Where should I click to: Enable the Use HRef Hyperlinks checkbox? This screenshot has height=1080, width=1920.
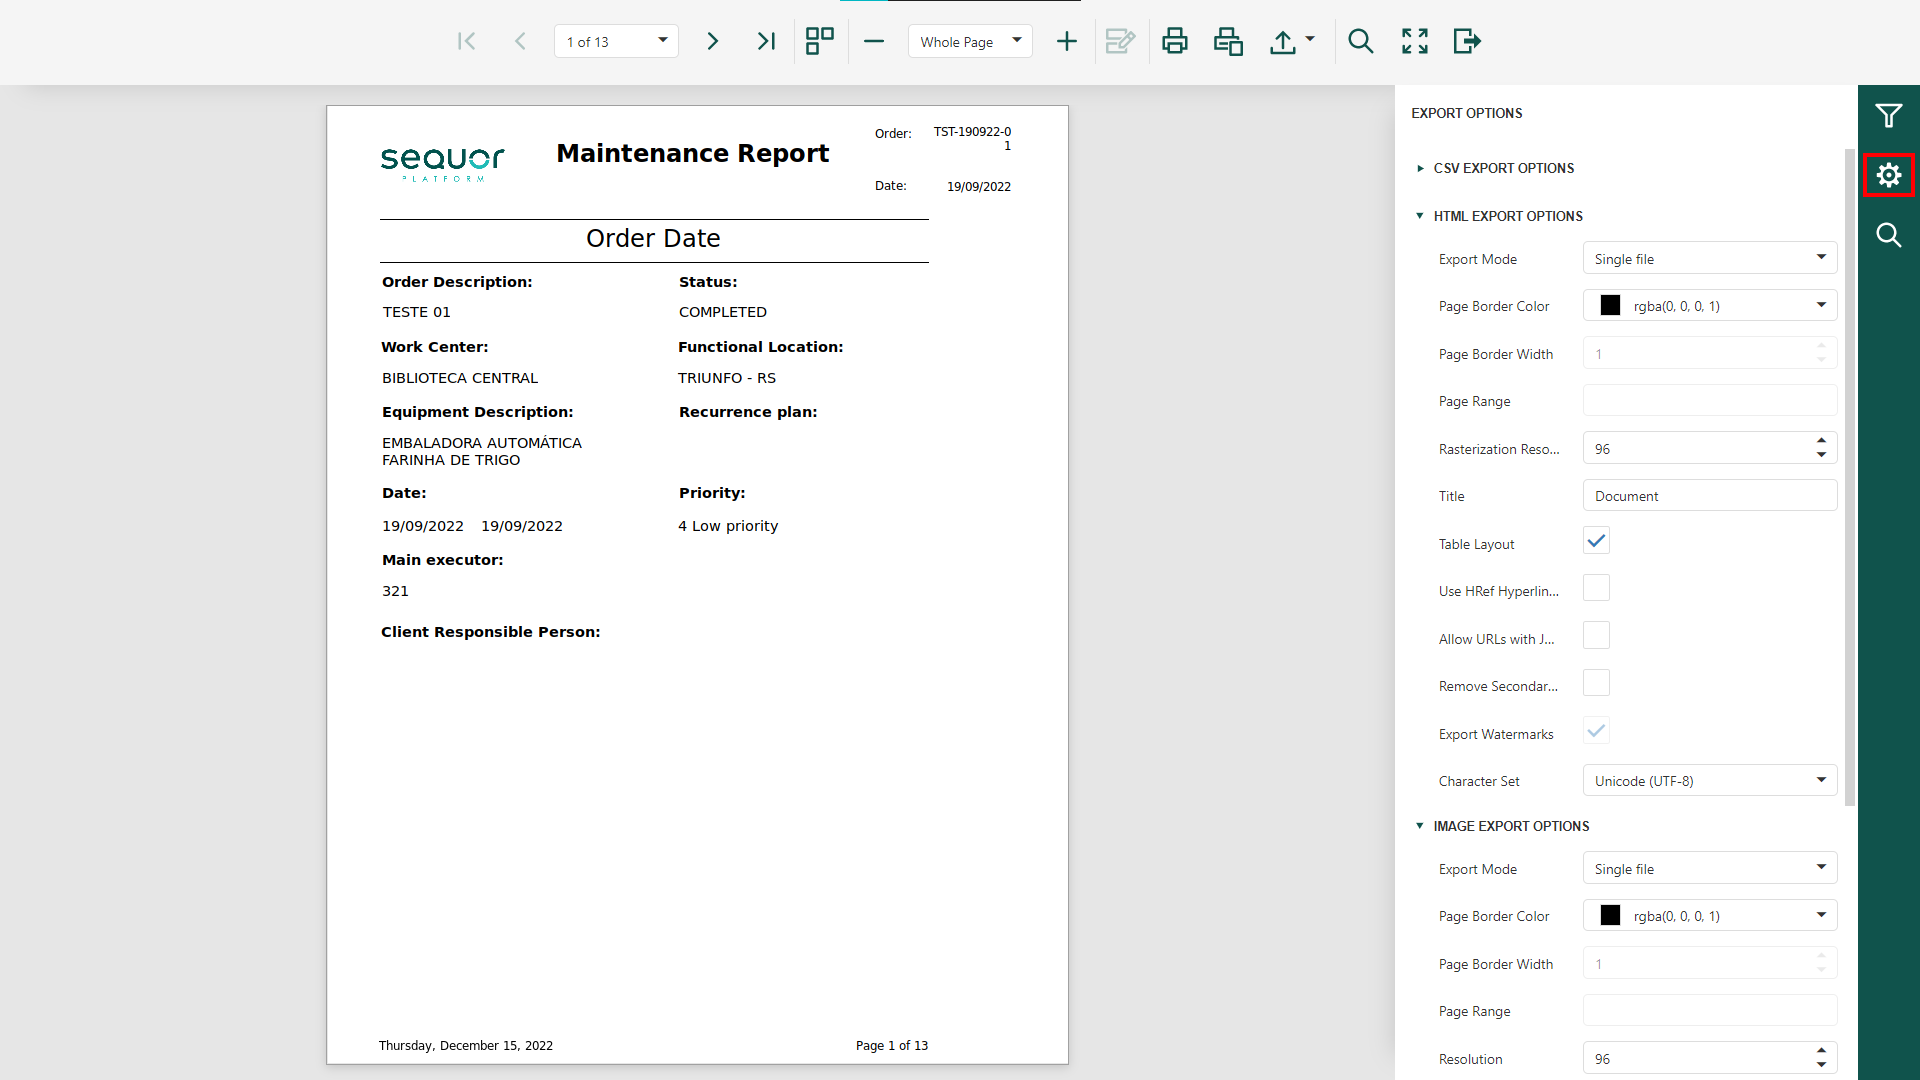pos(1596,588)
